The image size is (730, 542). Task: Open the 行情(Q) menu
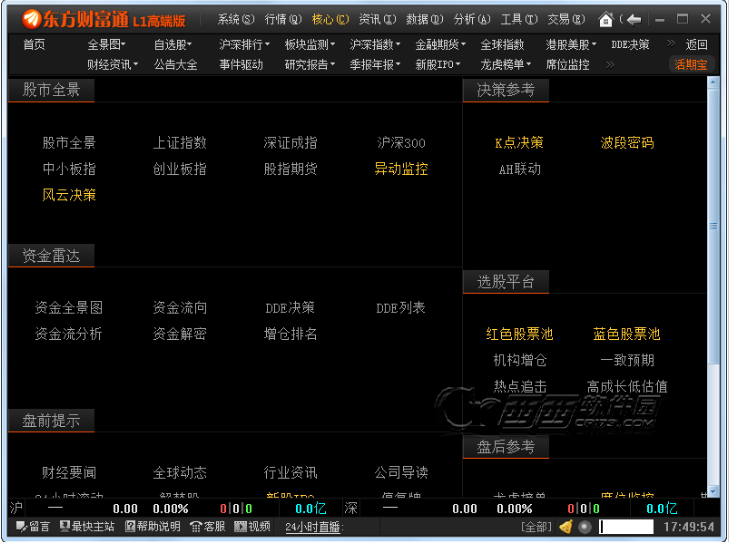click(283, 20)
